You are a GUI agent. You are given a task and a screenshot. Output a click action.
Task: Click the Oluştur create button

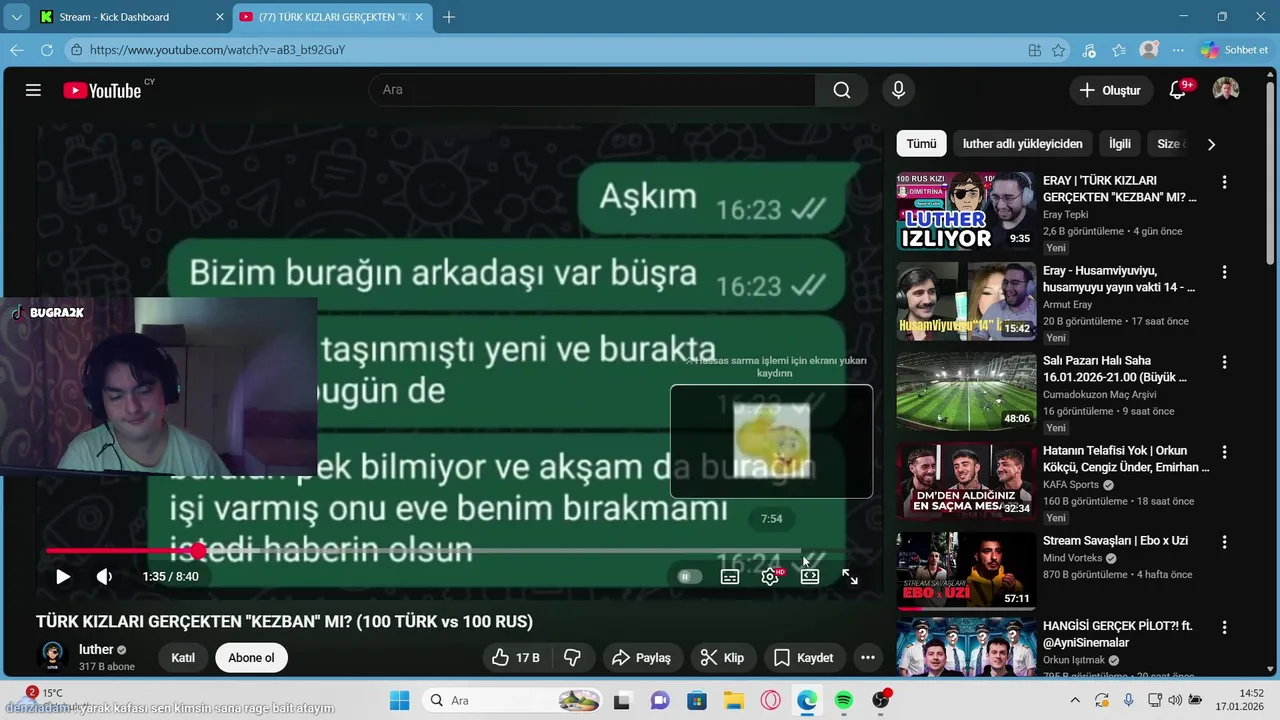(x=1110, y=90)
